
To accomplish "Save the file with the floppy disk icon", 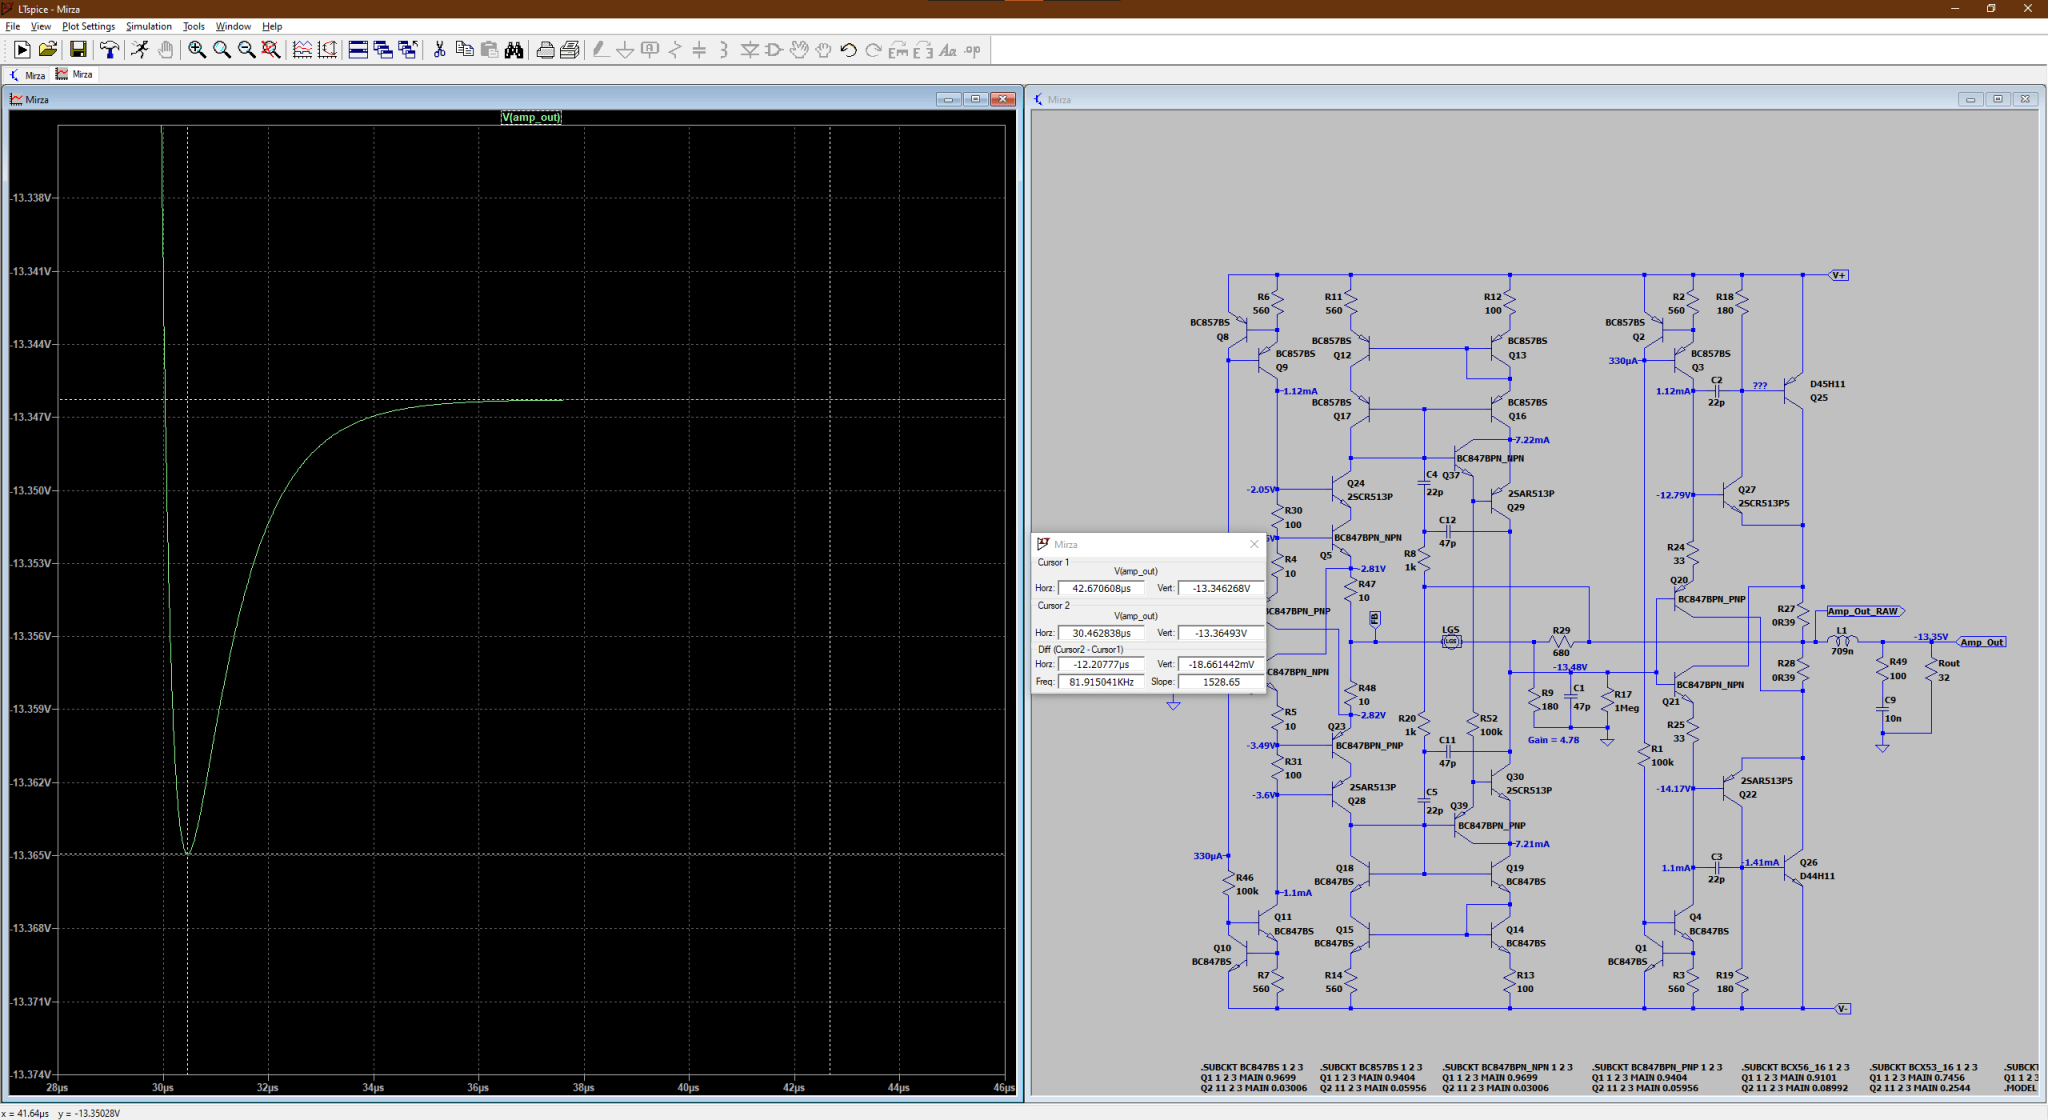I will pyautogui.click(x=78, y=50).
